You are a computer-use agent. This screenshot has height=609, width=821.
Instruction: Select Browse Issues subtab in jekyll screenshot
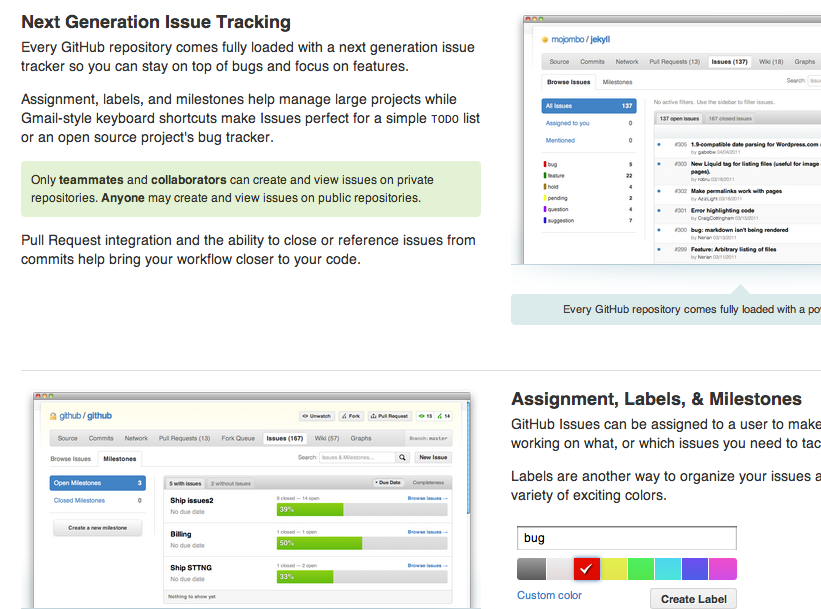coord(569,82)
